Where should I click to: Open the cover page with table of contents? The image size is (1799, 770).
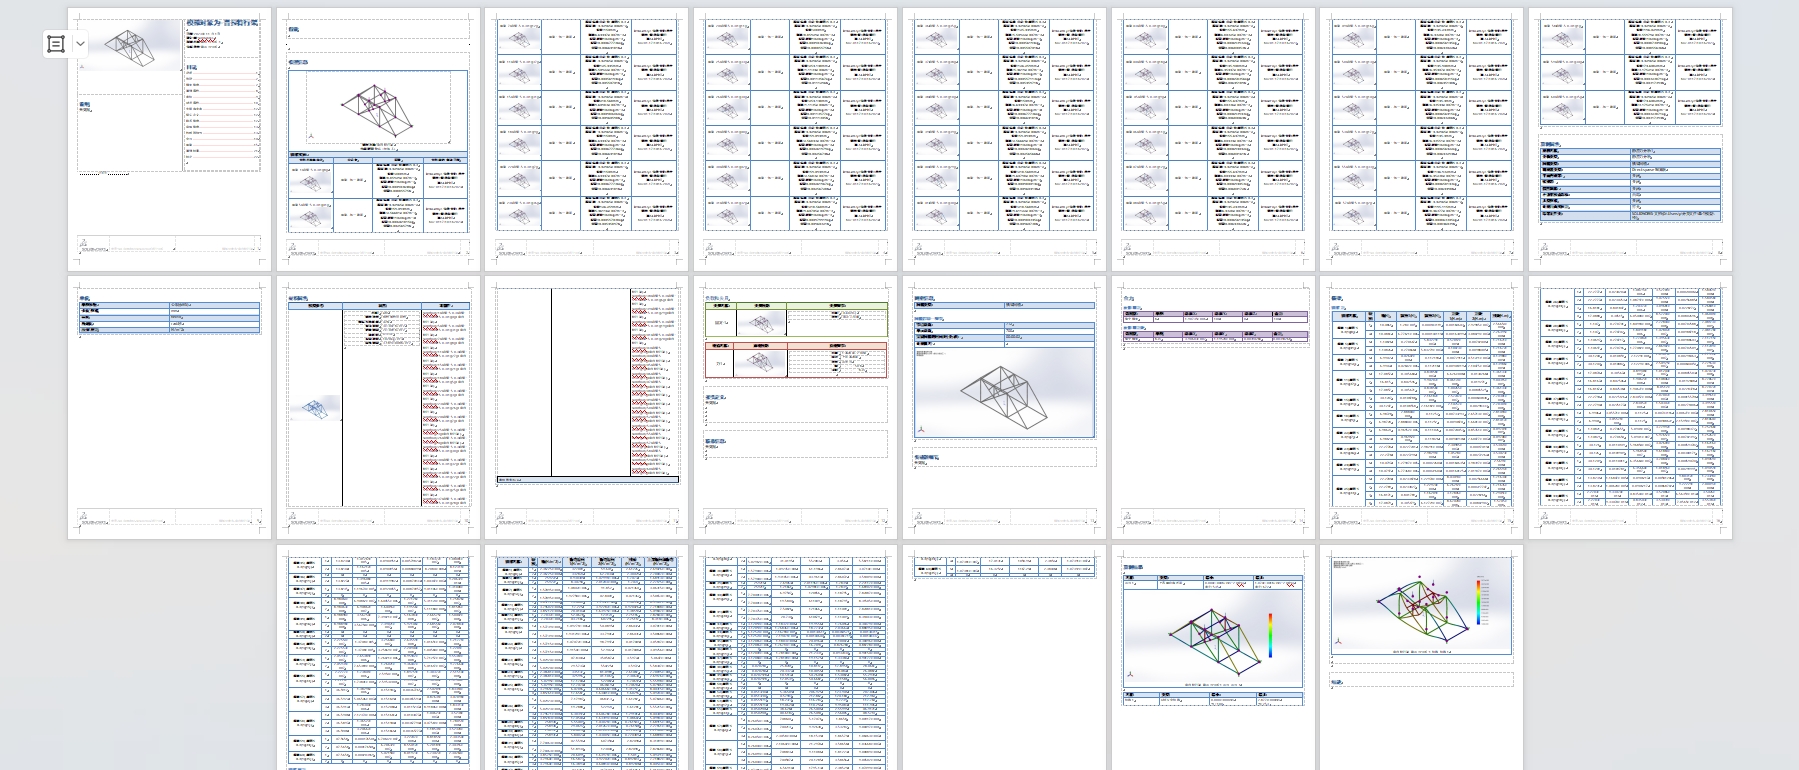pos(169,139)
